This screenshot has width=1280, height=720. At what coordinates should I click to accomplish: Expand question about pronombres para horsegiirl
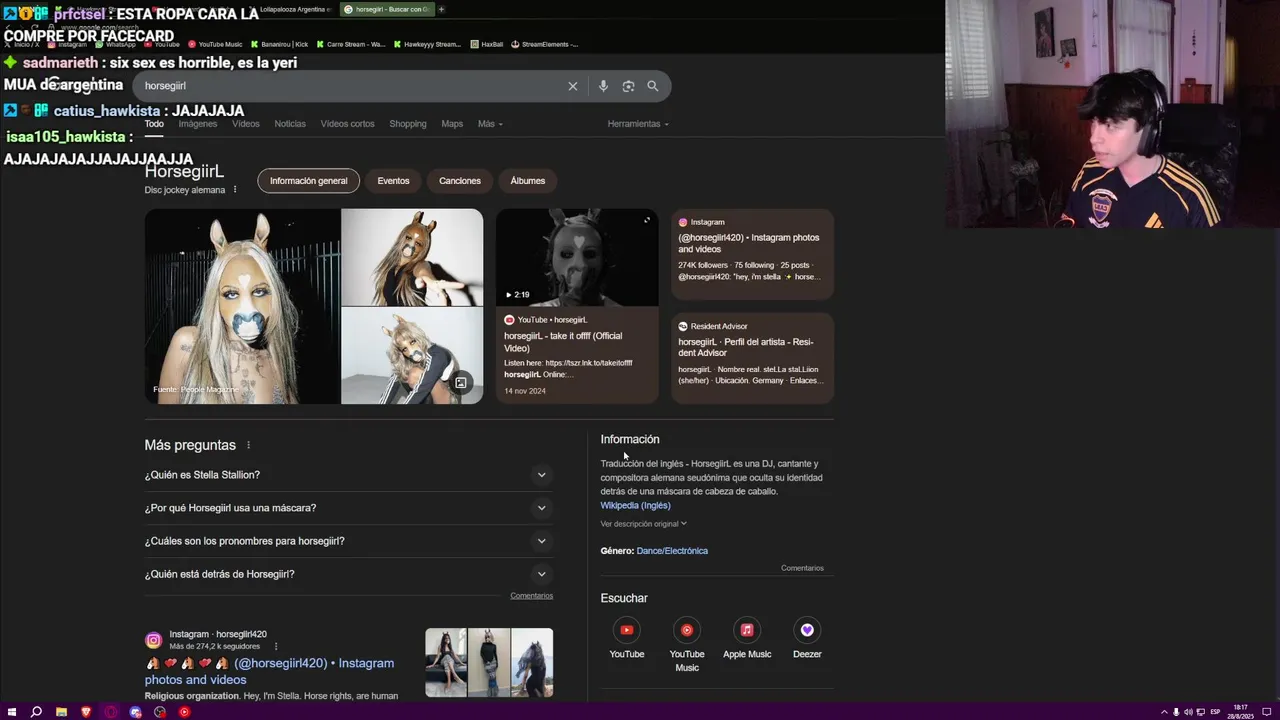click(348, 541)
